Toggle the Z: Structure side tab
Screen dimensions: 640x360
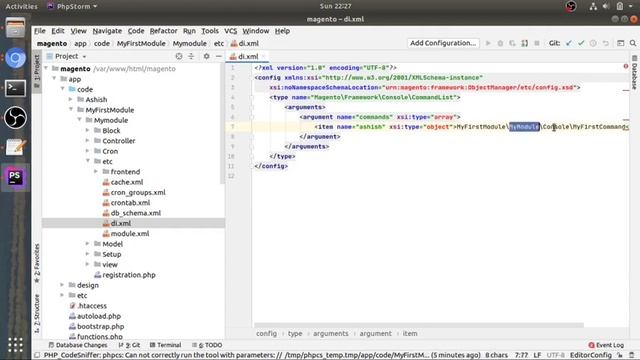pos(37,313)
